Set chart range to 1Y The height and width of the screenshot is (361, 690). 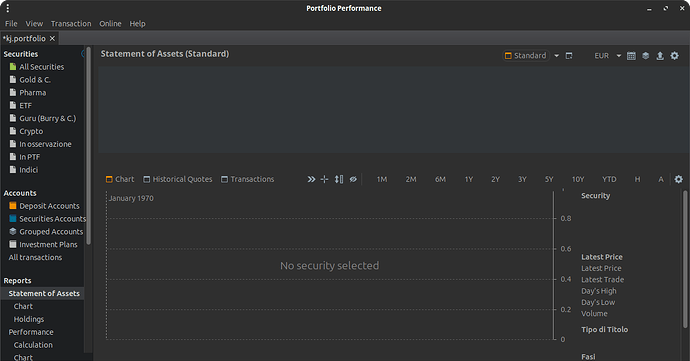pyautogui.click(x=469, y=179)
